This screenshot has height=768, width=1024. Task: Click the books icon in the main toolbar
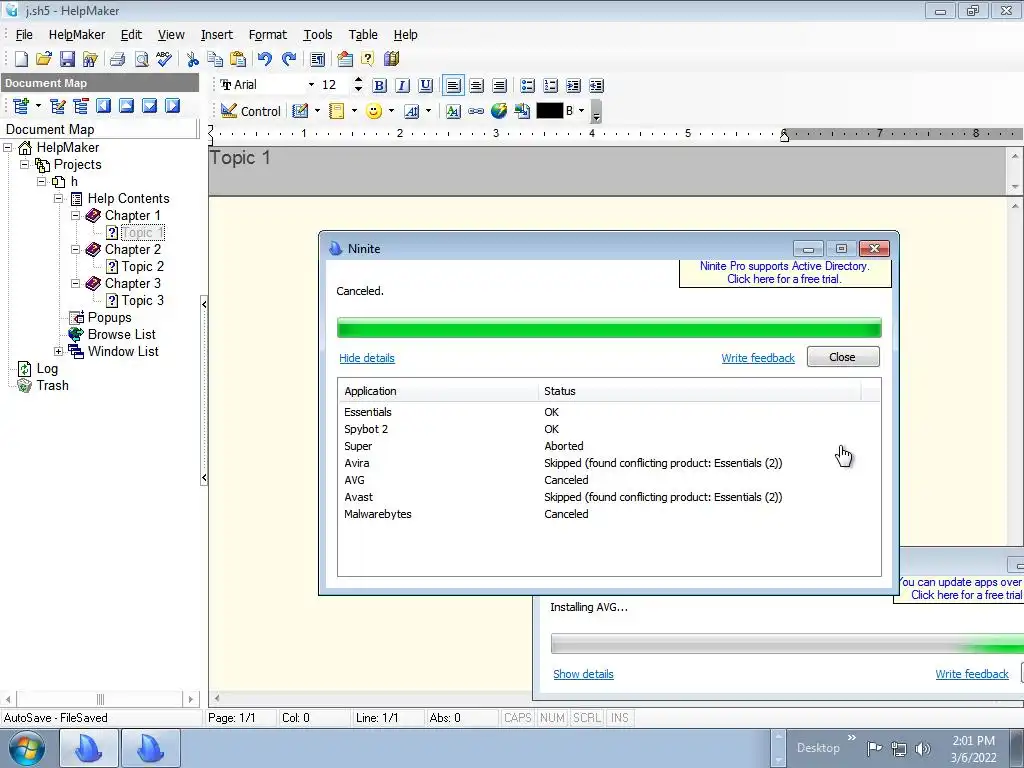(x=391, y=59)
